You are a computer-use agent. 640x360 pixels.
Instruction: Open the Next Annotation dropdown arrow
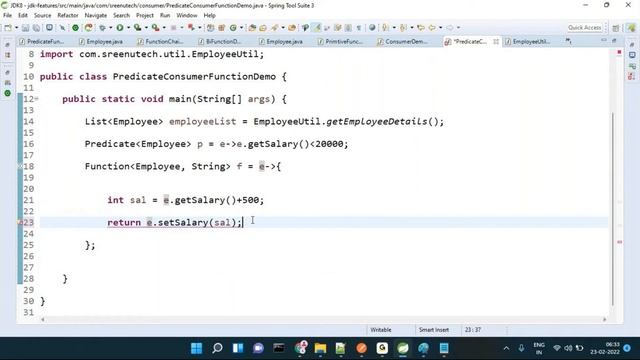394,28
